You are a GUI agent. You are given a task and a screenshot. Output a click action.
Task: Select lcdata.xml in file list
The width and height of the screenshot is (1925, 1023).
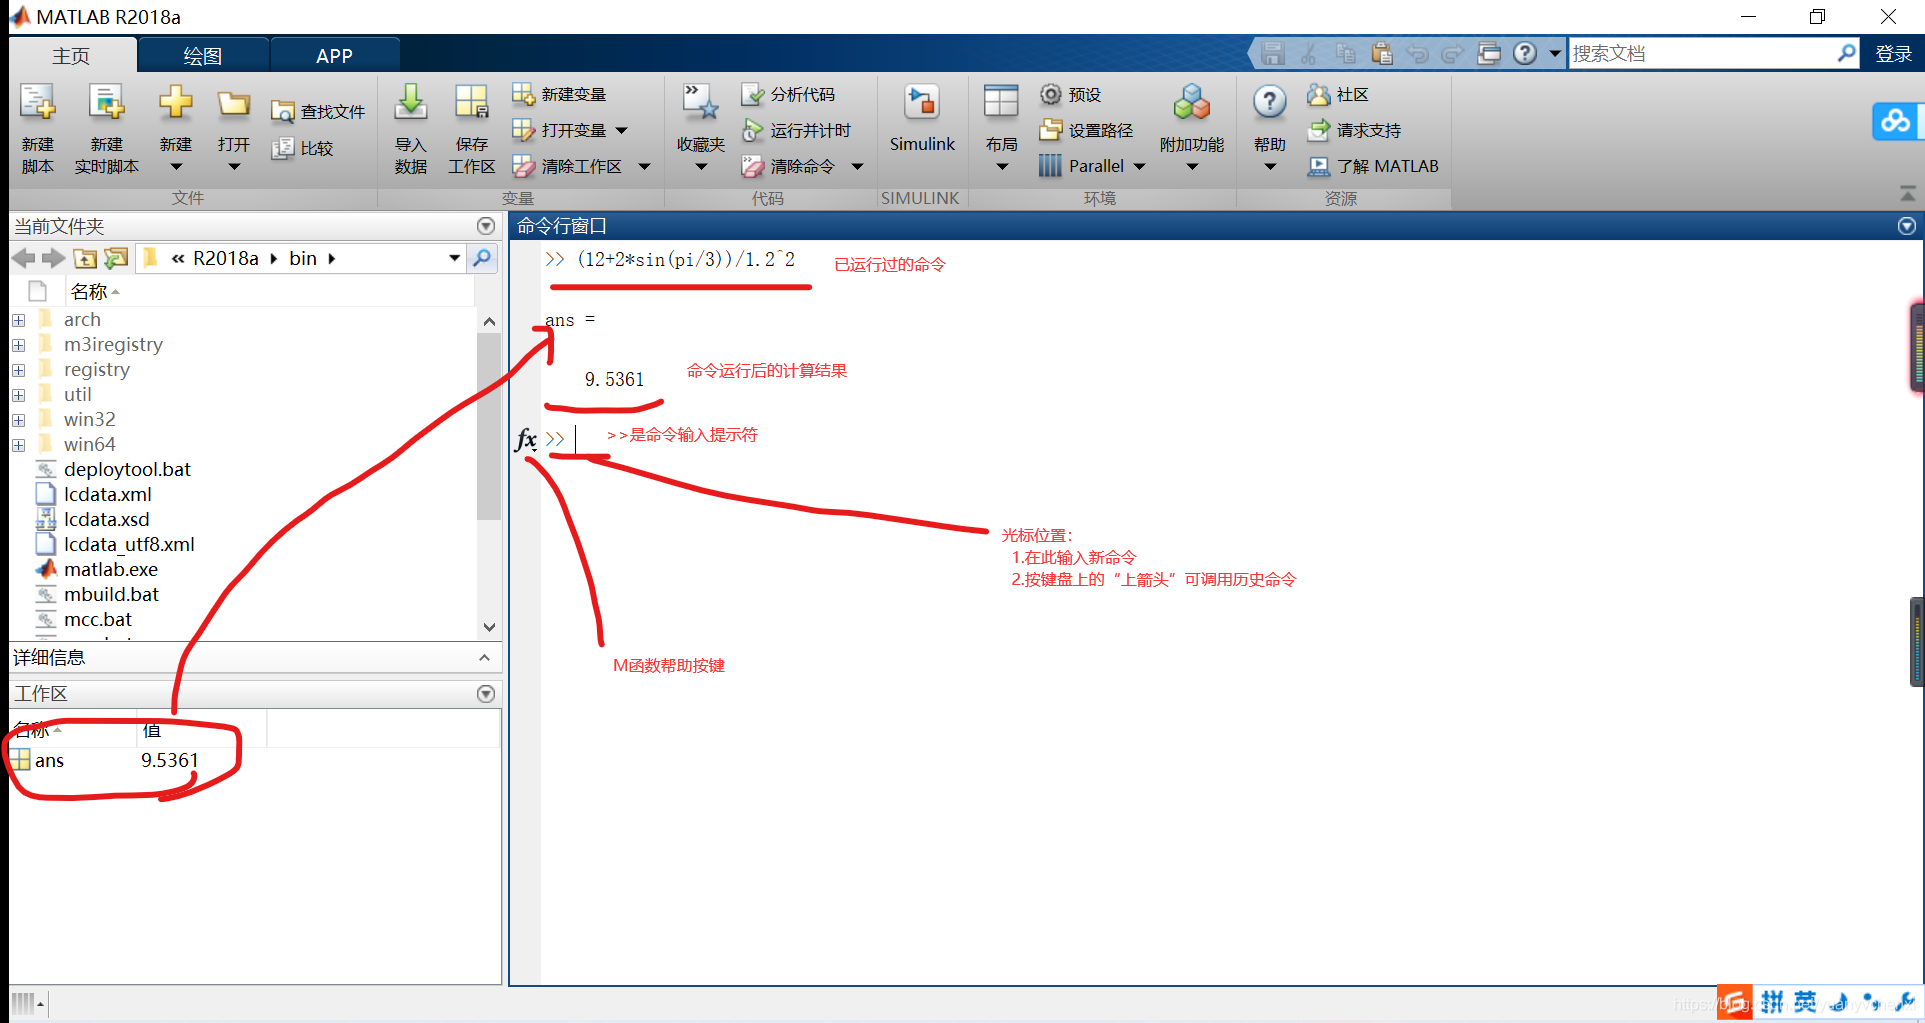(x=107, y=495)
